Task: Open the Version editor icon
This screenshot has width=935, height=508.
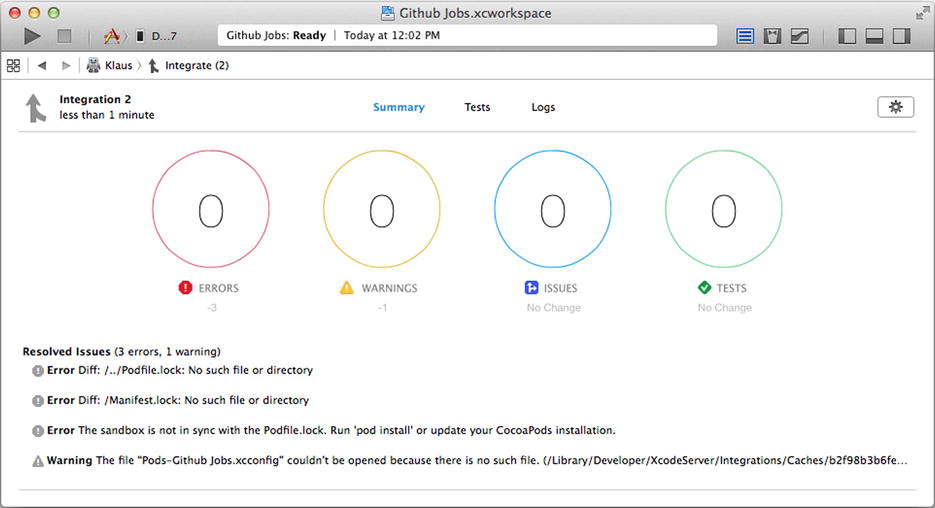Action: click(800, 36)
